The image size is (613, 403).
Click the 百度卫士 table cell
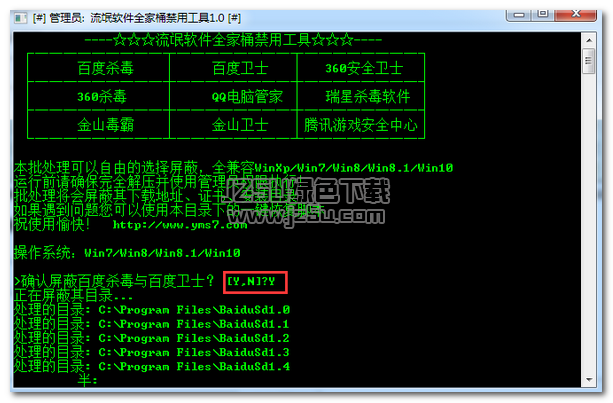pyautogui.click(x=233, y=68)
